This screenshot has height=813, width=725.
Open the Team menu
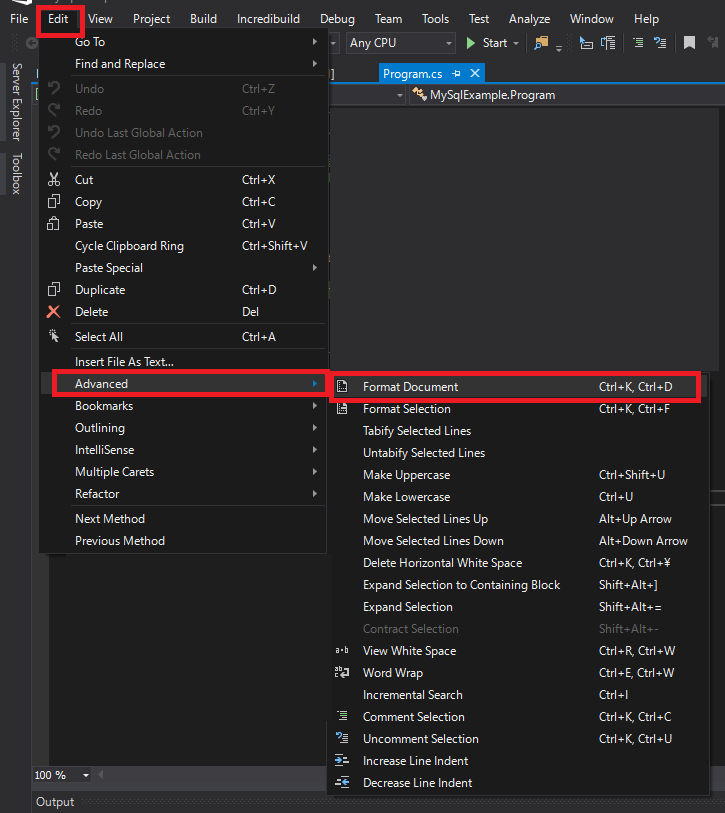pyautogui.click(x=388, y=19)
